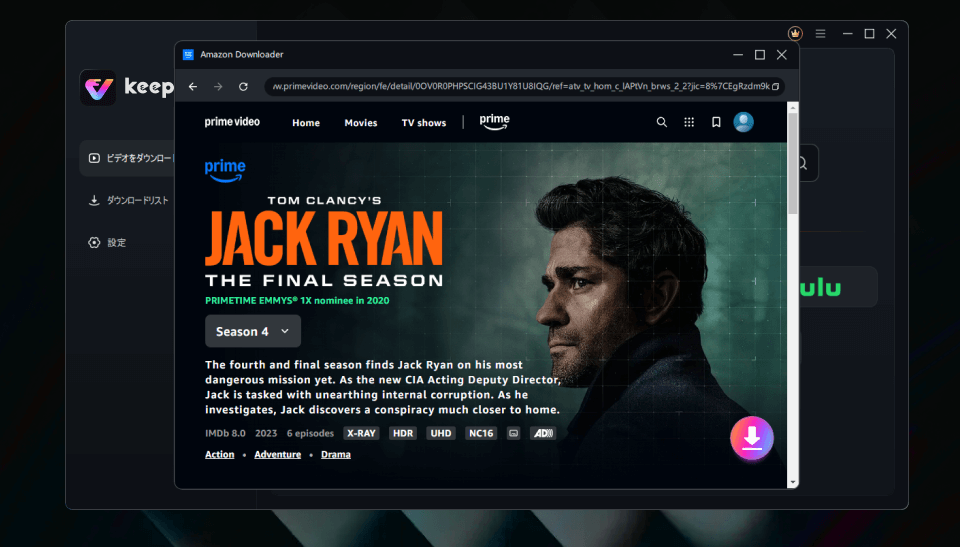Click the audio description AD badge
This screenshot has width=960, height=547.
542,433
